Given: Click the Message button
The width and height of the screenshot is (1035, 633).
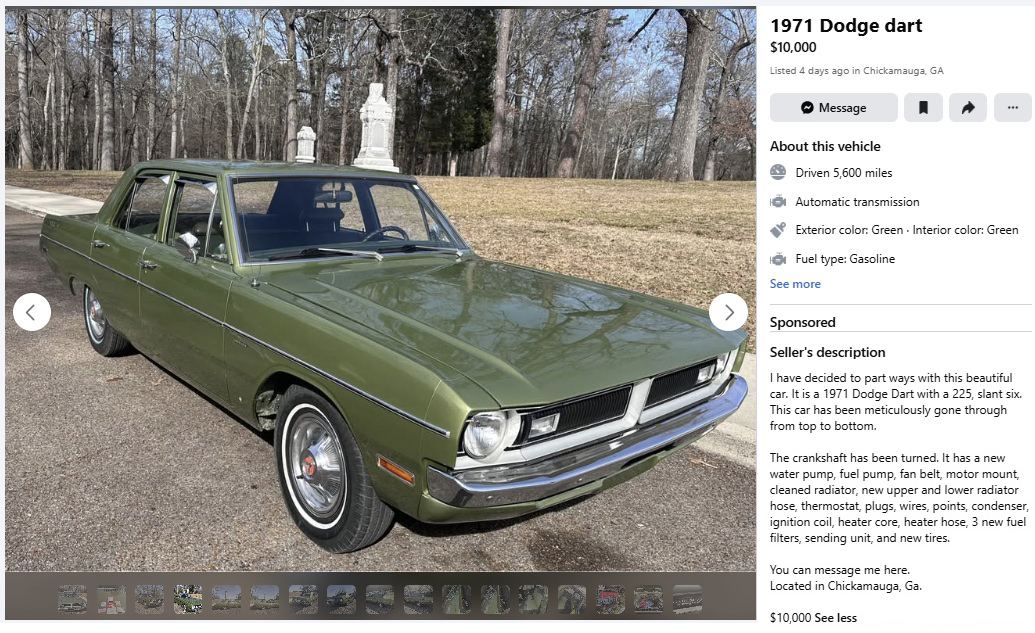Looking at the screenshot, I should (x=833, y=108).
